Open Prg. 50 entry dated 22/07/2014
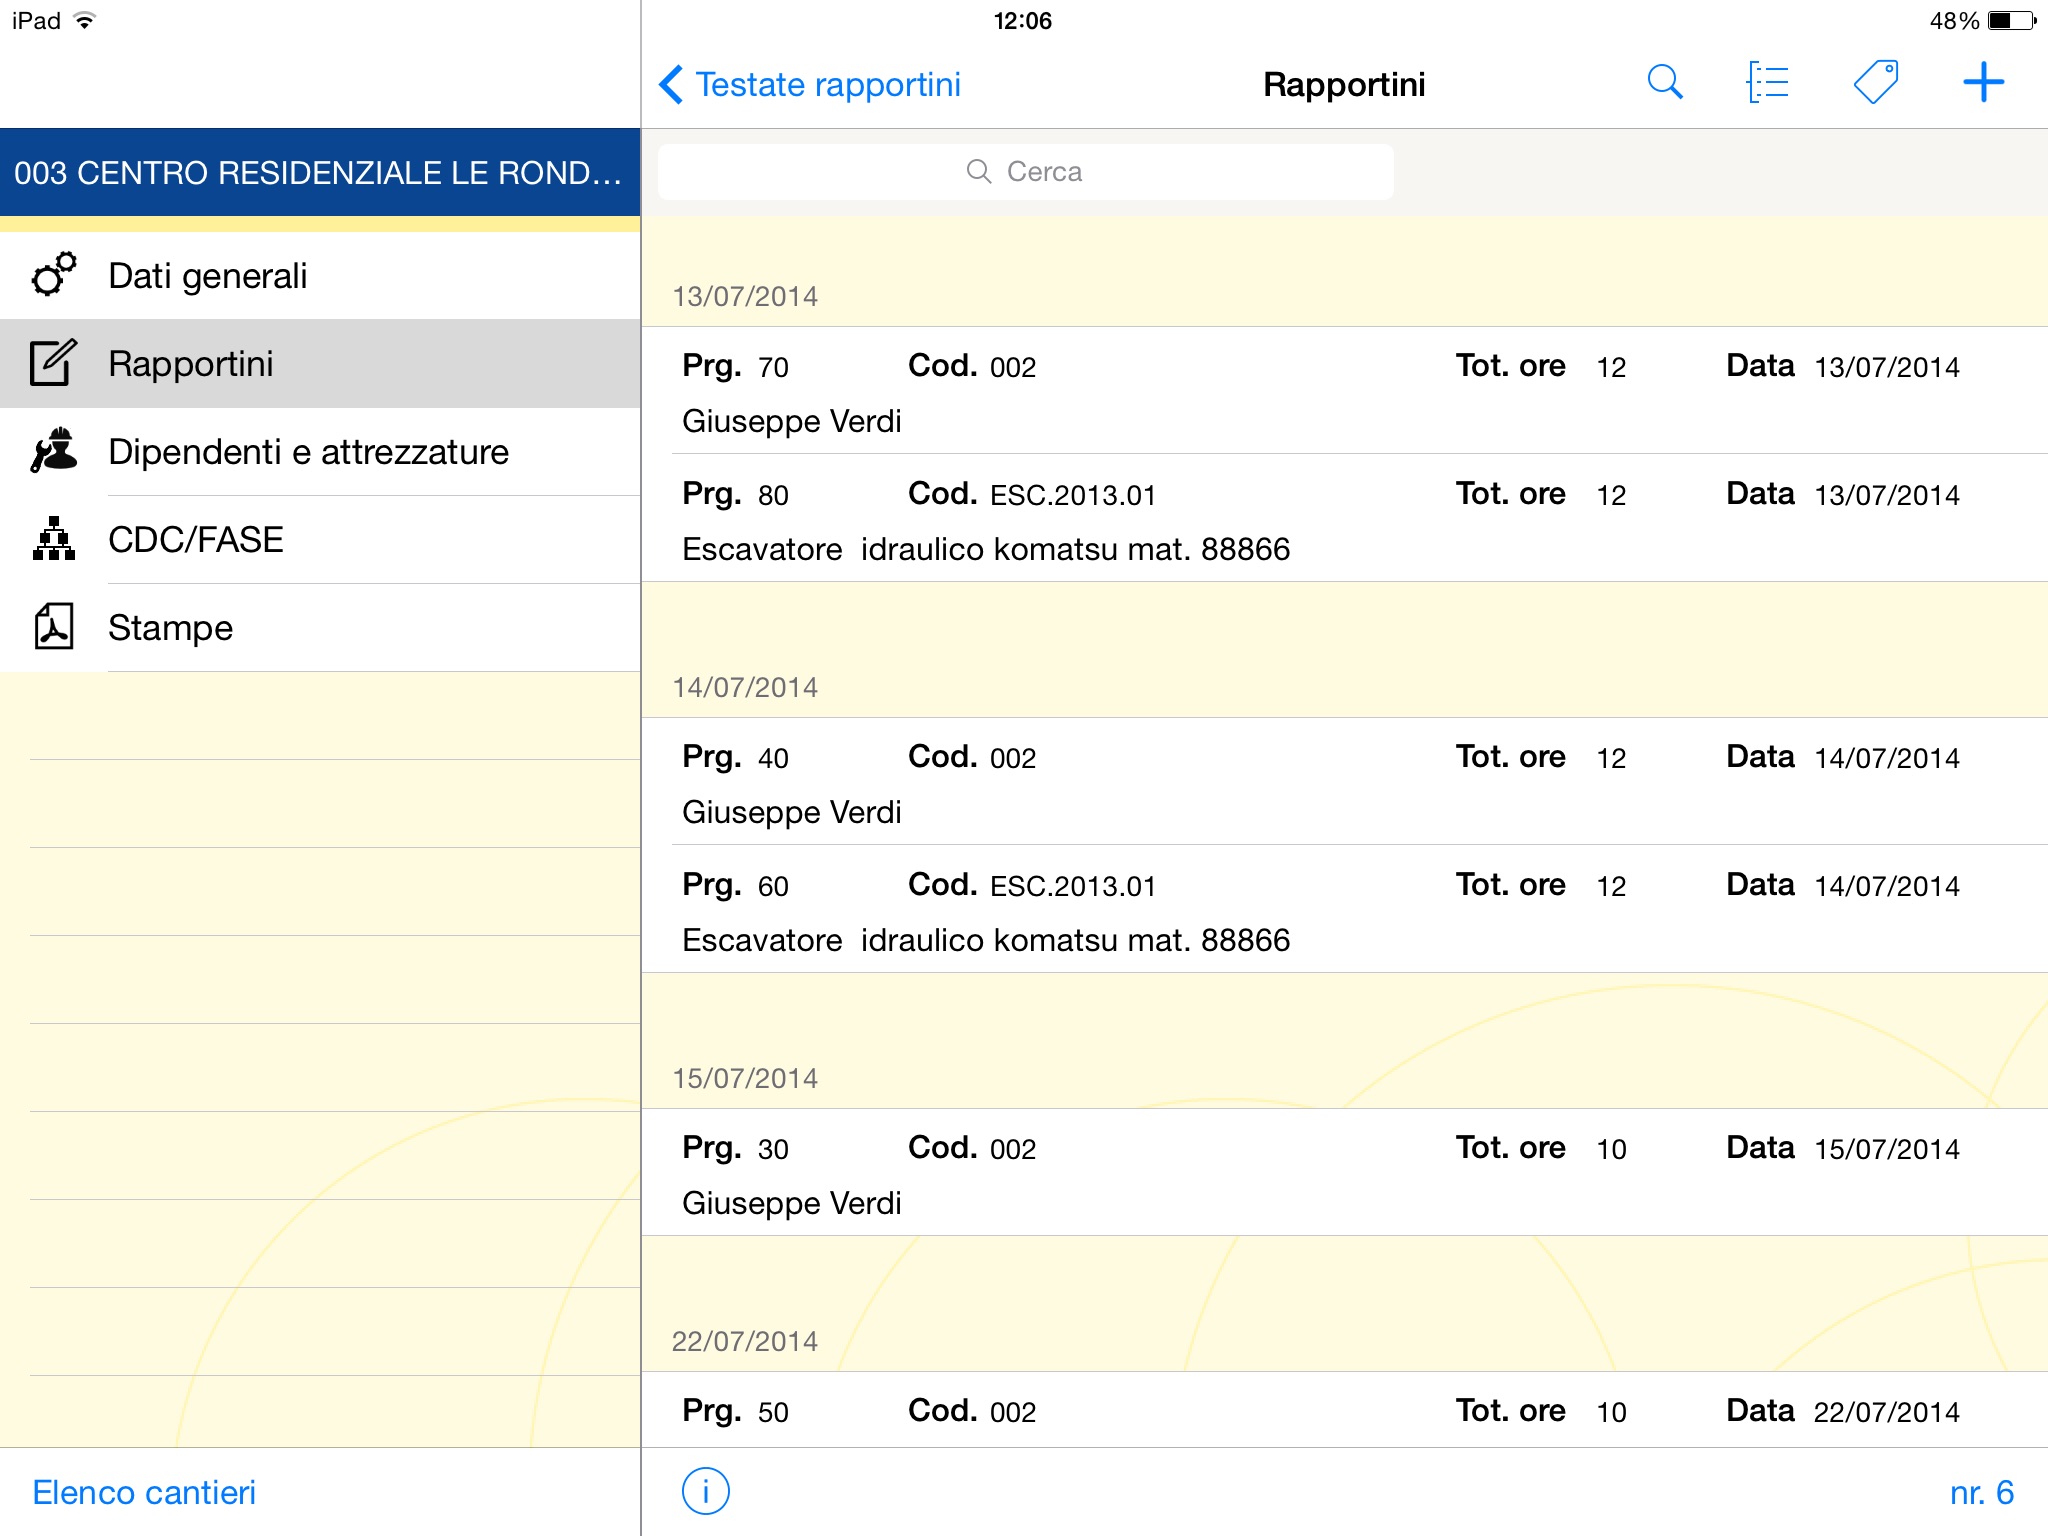This screenshot has height=1536, width=2048. click(x=1345, y=1410)
